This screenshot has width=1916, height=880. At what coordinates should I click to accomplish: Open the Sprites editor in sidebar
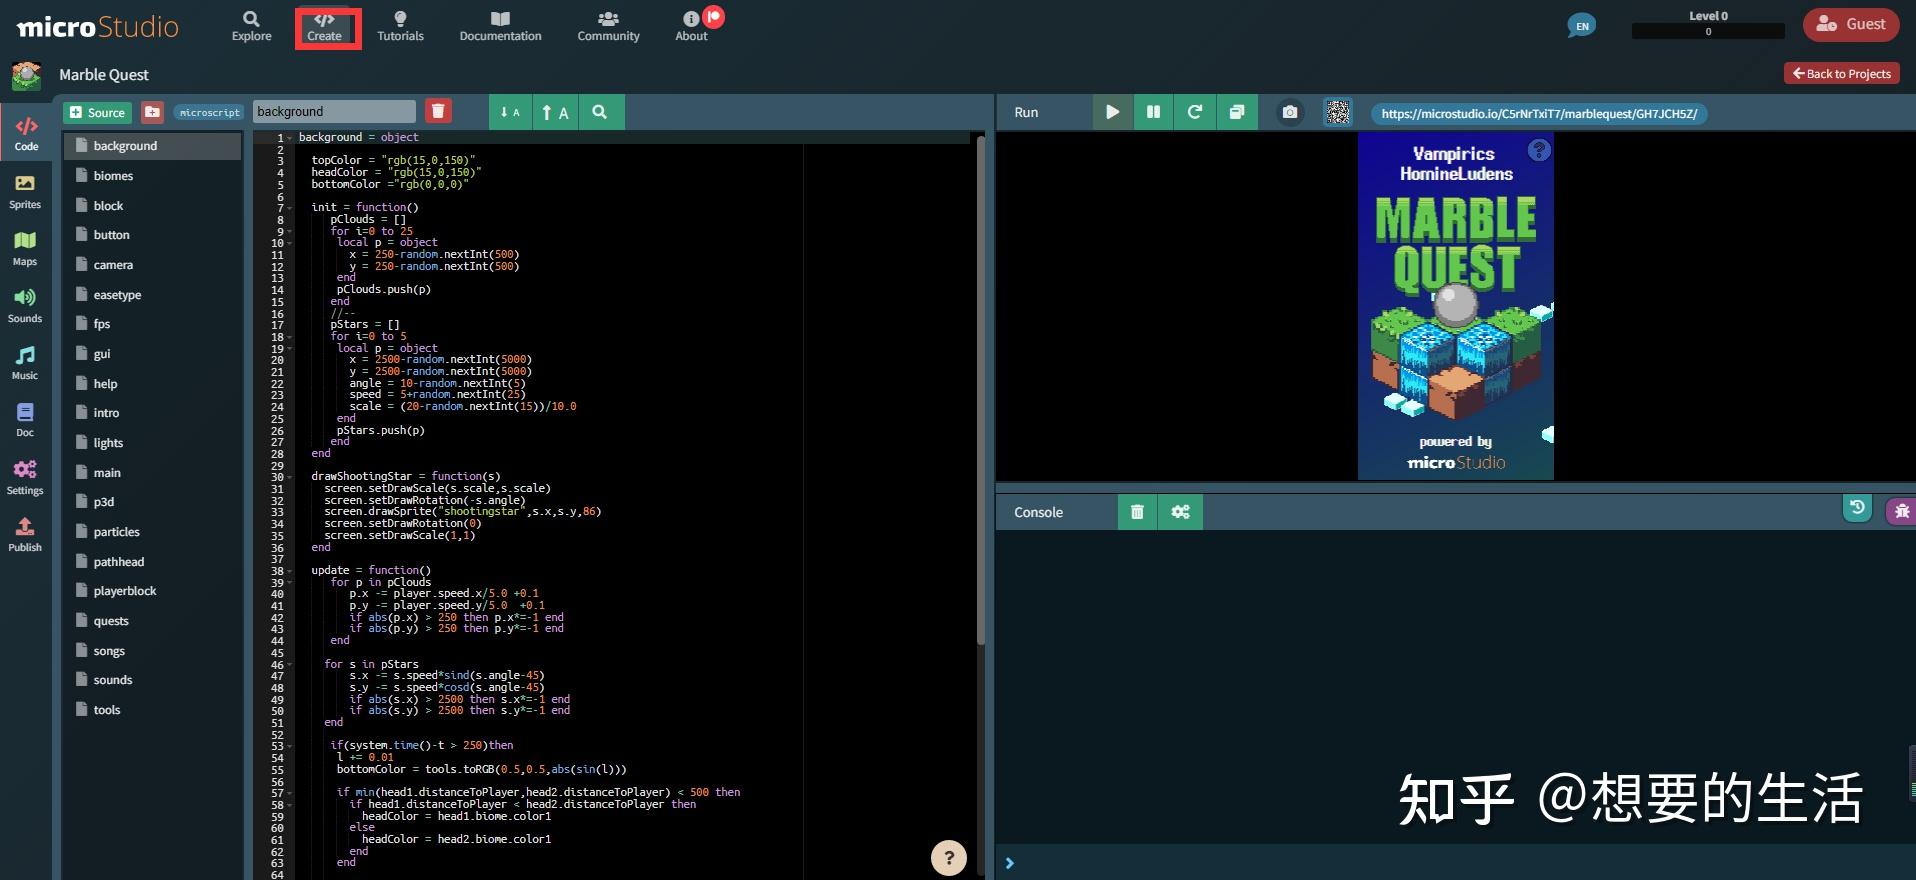tap(25, 191)
